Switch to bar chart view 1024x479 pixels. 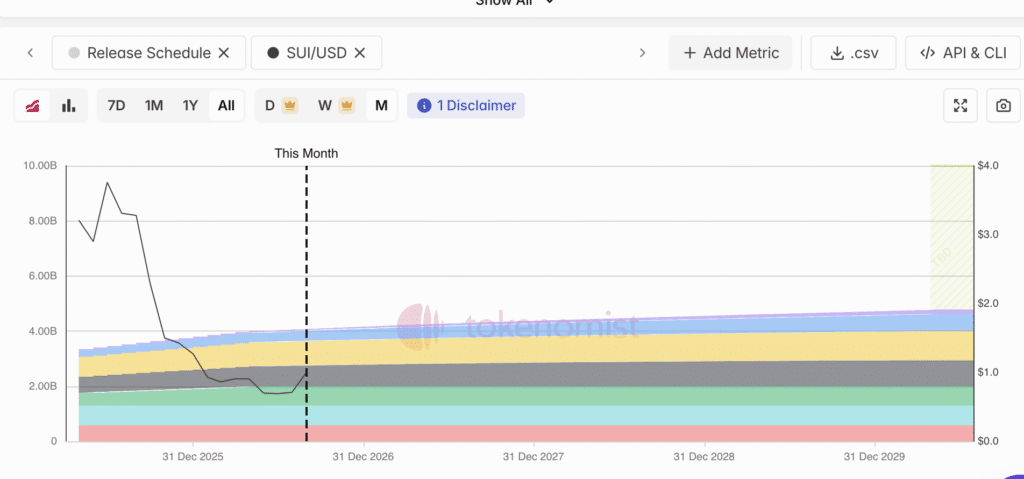pos(69,106)
